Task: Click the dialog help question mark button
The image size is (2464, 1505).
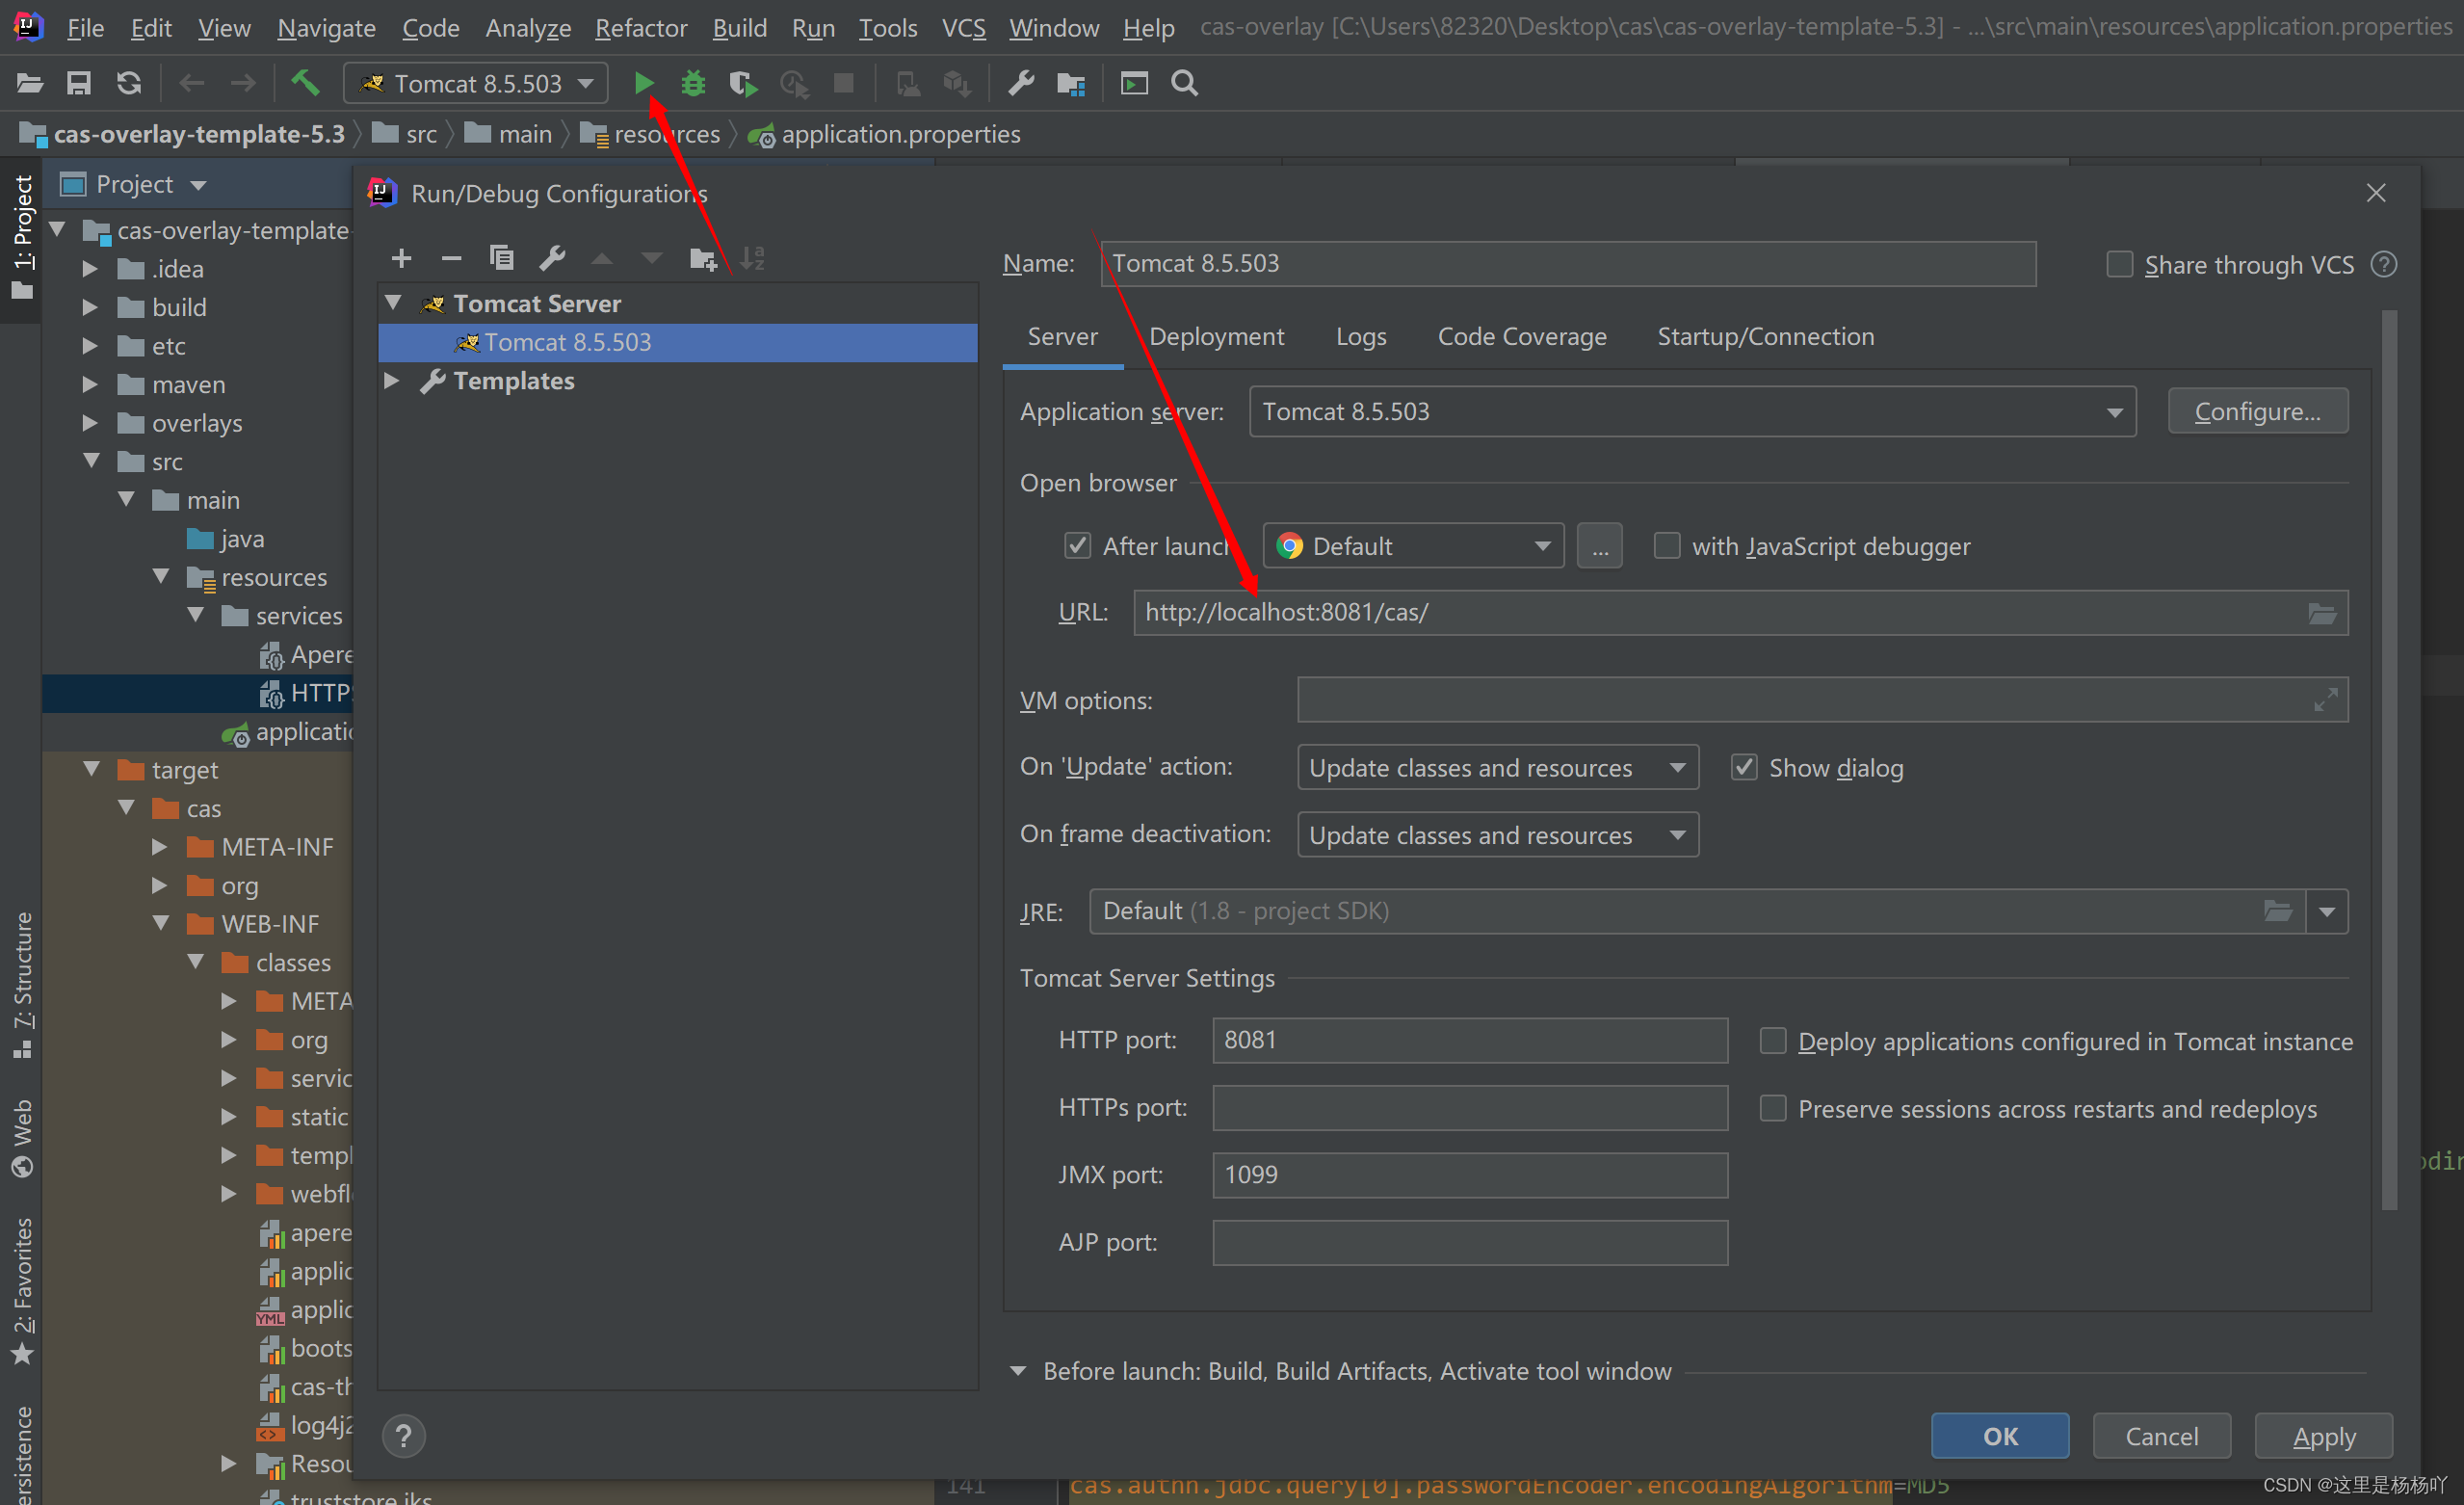Action: [x=404, y=1436]
